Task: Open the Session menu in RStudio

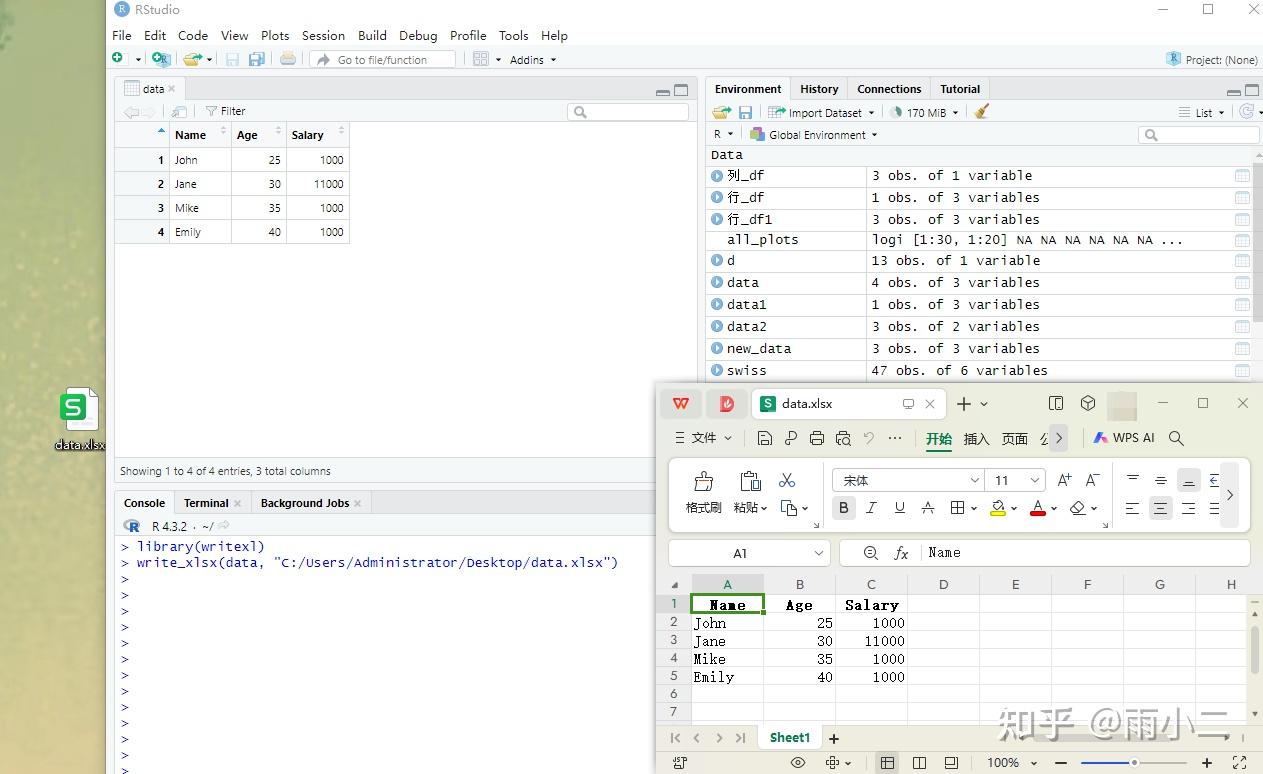Action: pos(323,35)
